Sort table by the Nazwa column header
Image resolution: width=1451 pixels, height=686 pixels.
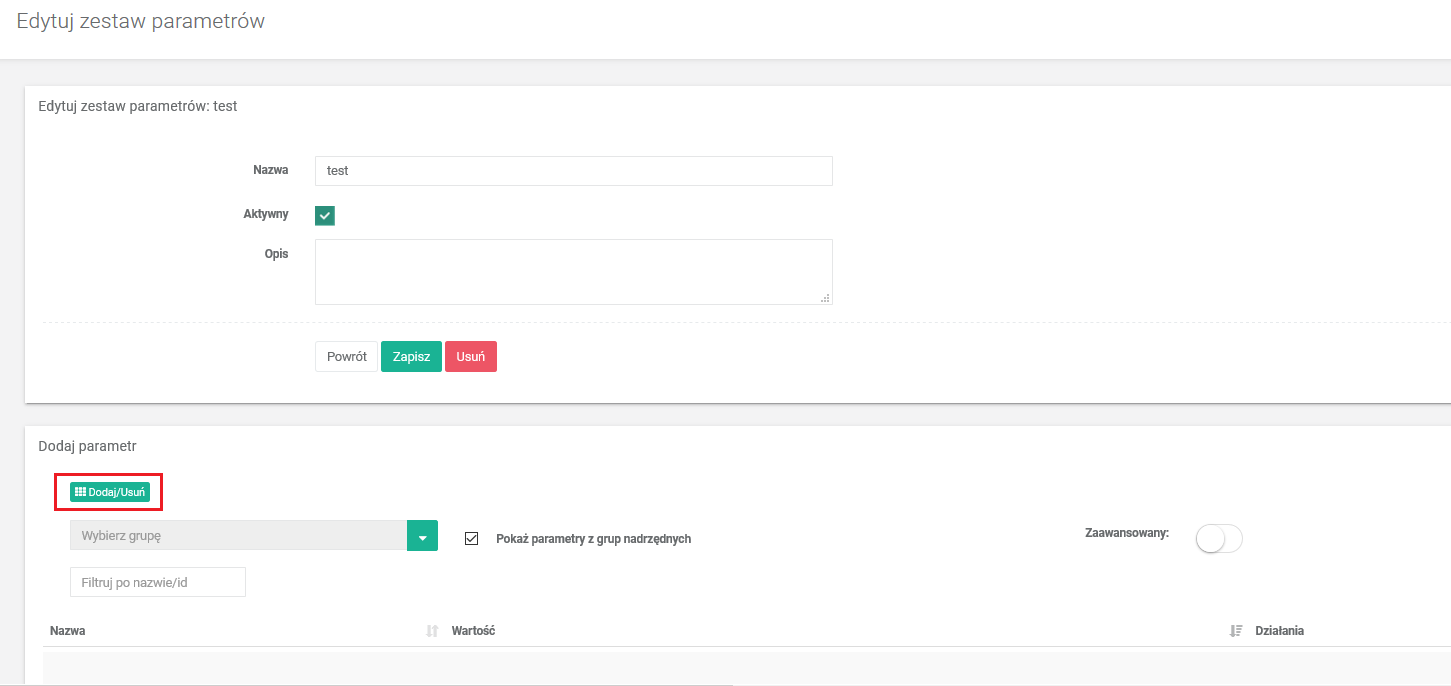click(x=68, y=631)
